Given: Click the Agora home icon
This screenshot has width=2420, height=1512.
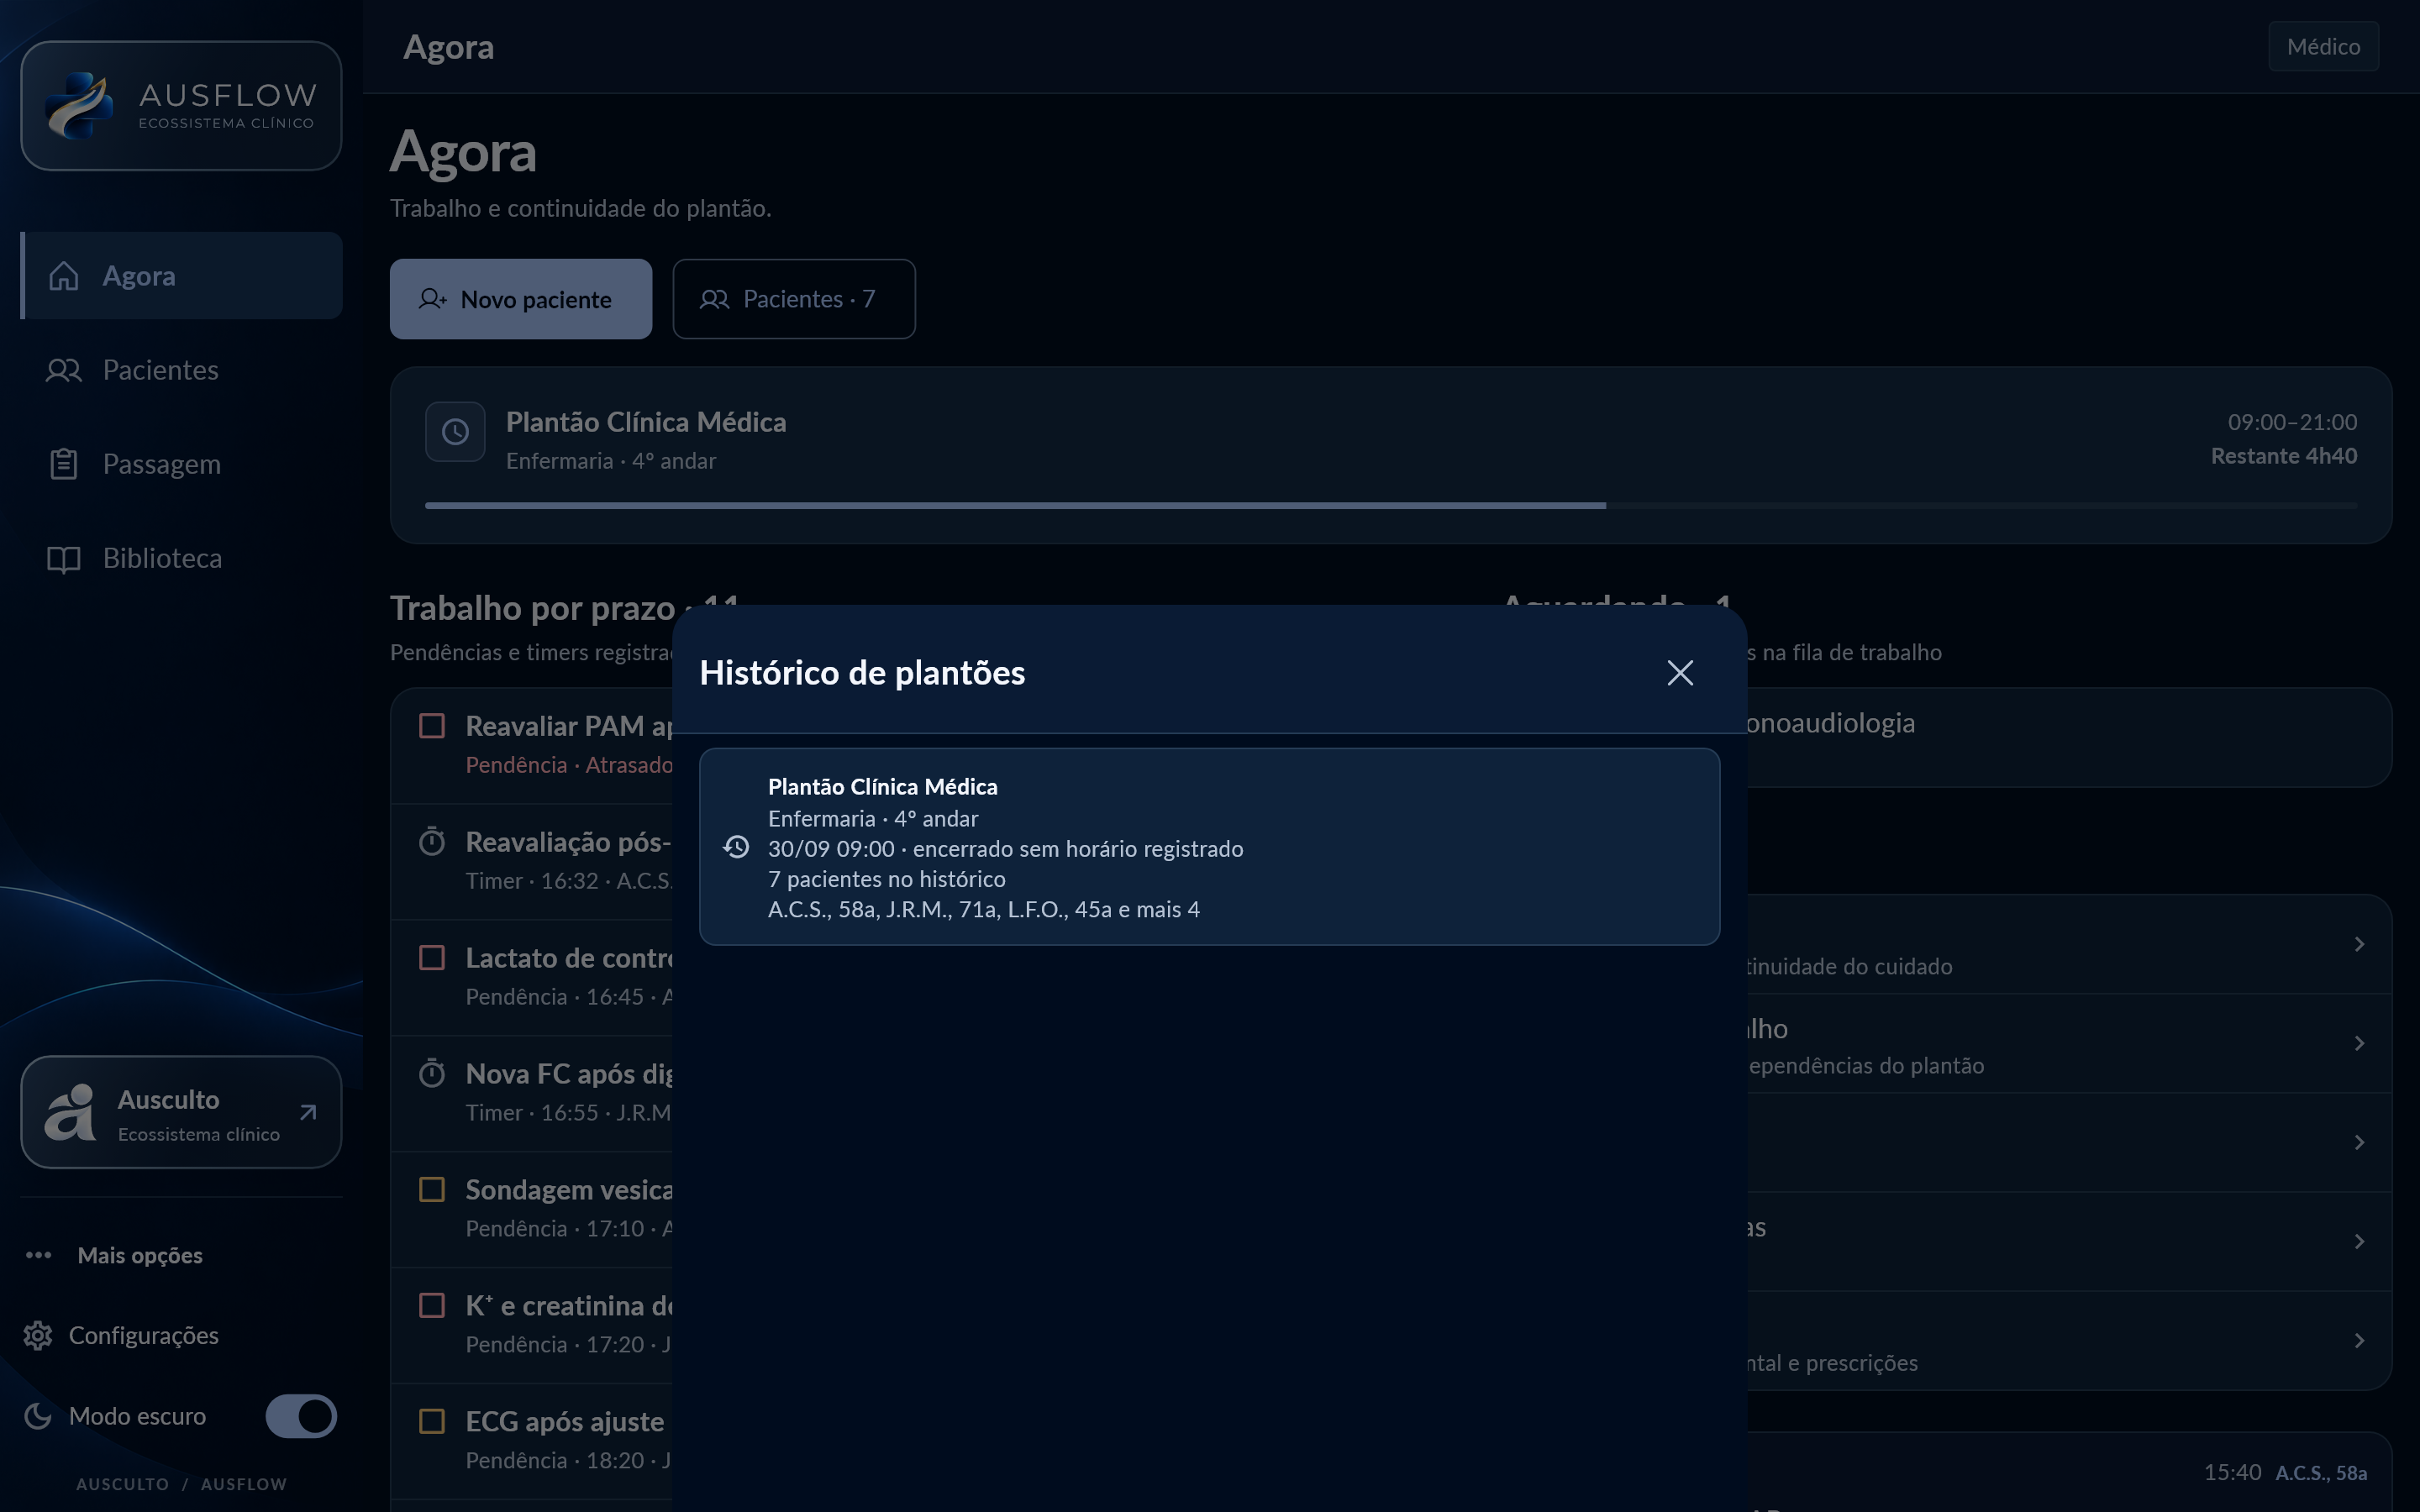Looking at the screenshot, I should 64,276.
